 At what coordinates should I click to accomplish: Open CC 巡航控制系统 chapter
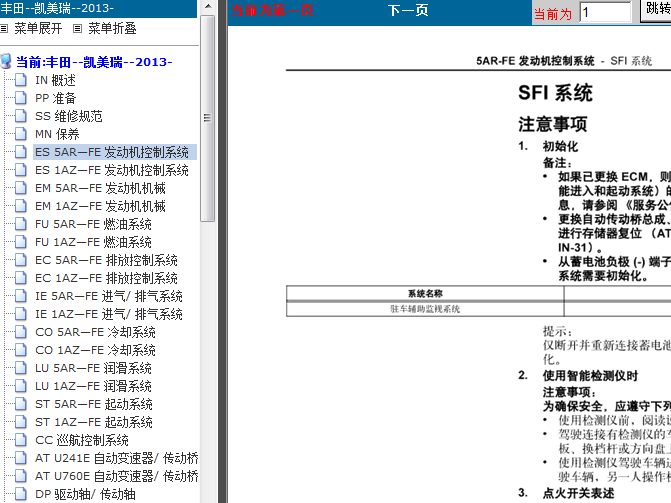[x=82, y=440]
